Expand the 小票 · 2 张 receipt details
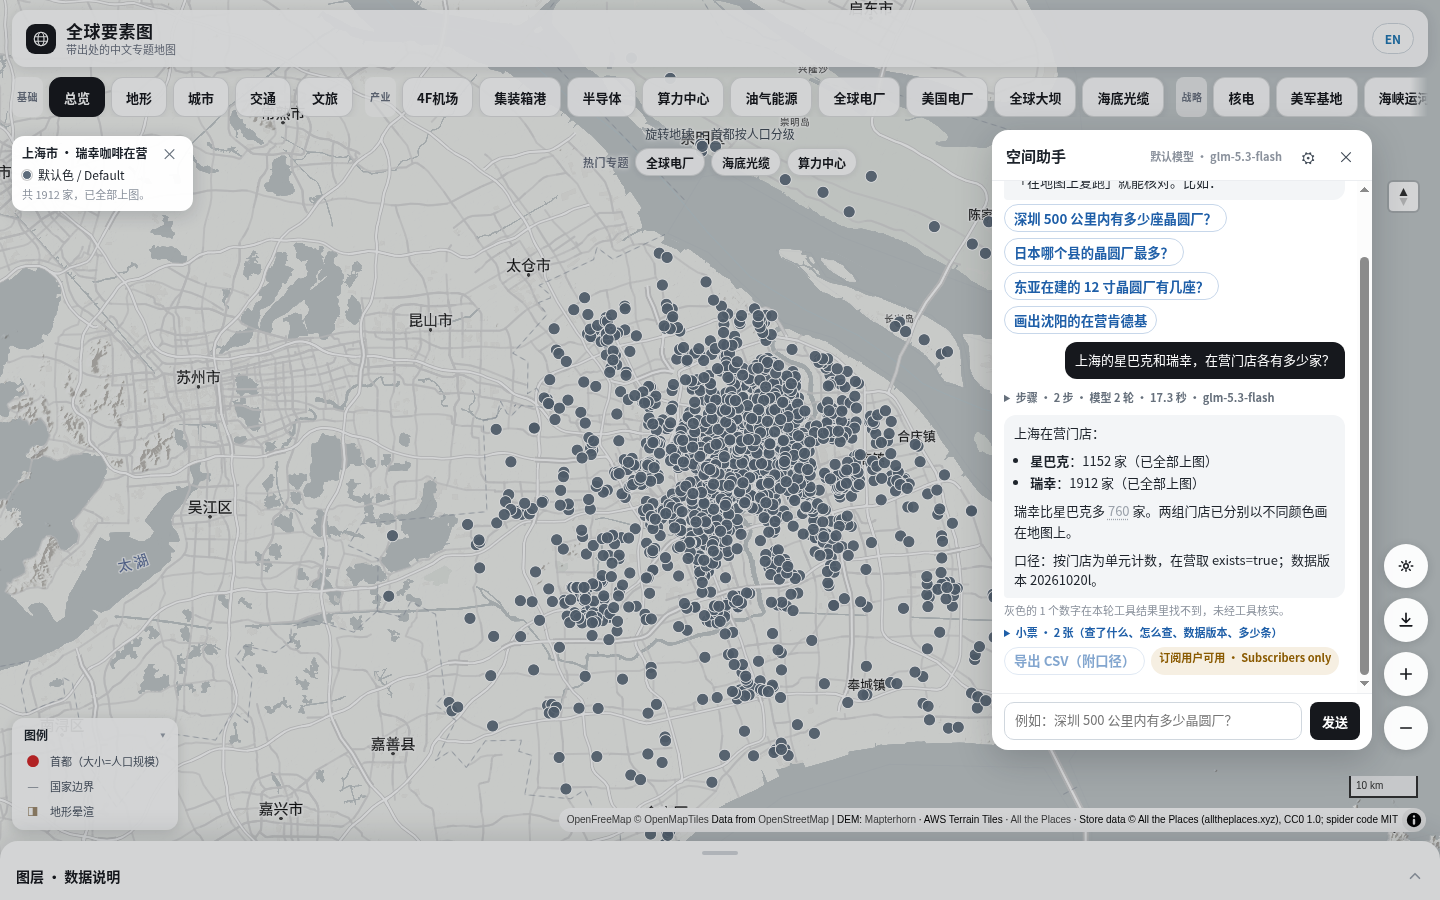This screenshot has height=900, width=1440. click(1140, 633)
